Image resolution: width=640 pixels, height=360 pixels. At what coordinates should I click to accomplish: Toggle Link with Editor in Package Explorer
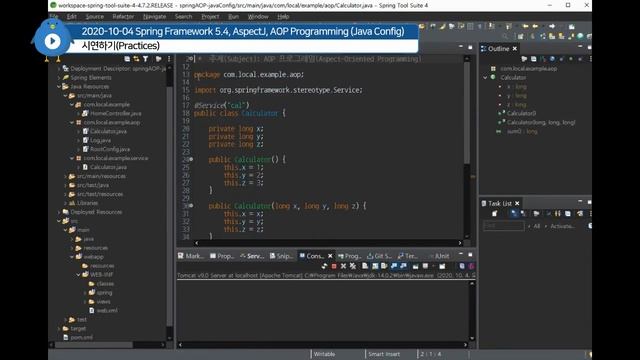(136, 59)
